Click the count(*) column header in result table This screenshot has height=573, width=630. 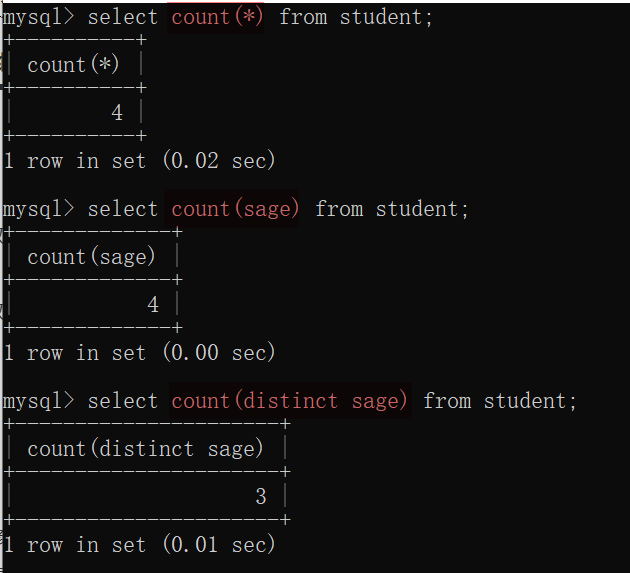point(73,65)
